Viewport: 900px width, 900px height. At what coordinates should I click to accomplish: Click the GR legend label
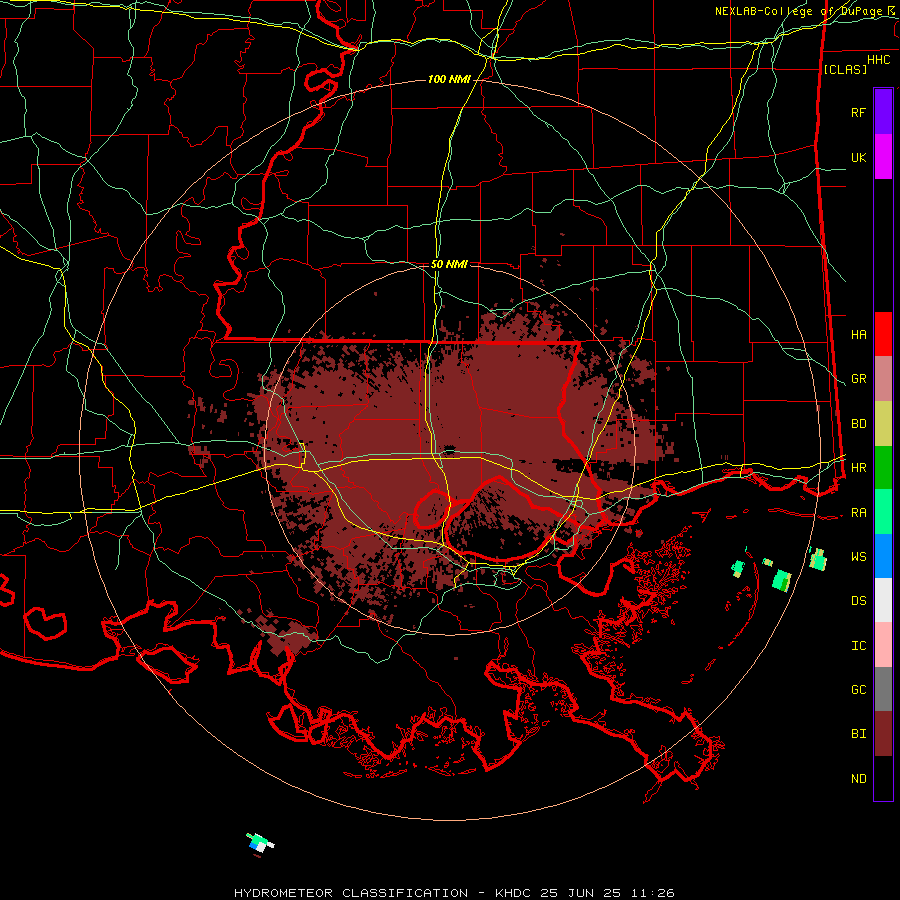pyautogui.click(x=858, y=379)
